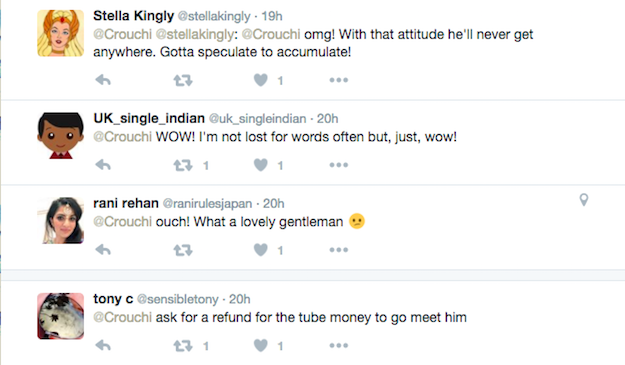Retweet Stella Kingly's speculate to accumulate tweet
Screen dimensions: 625x365
pos(183,80)
